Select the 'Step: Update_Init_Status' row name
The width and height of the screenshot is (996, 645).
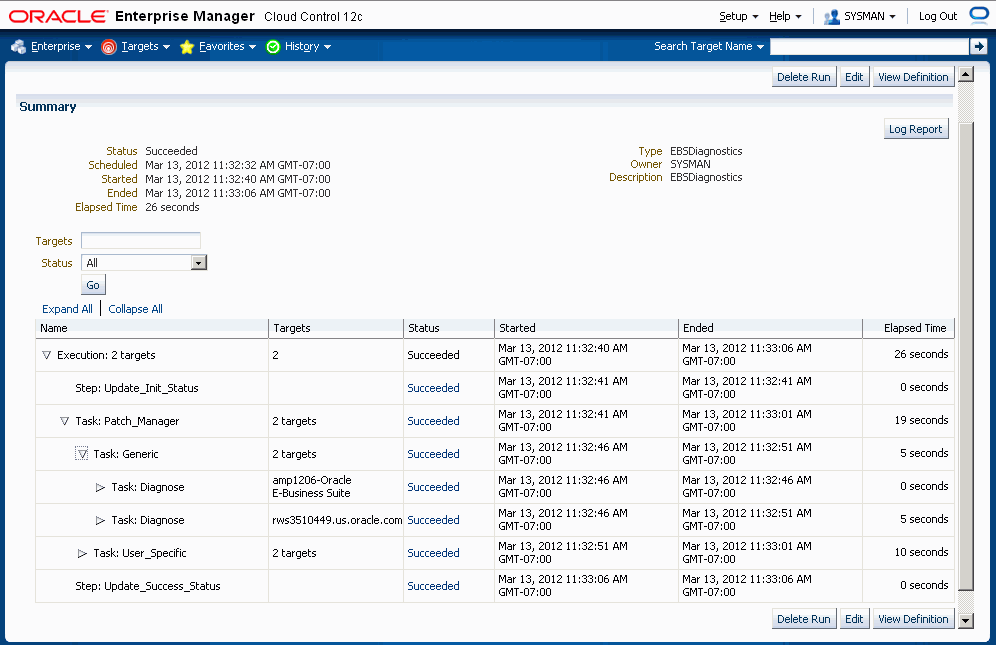pyautogui.click(x=137, y=388)
